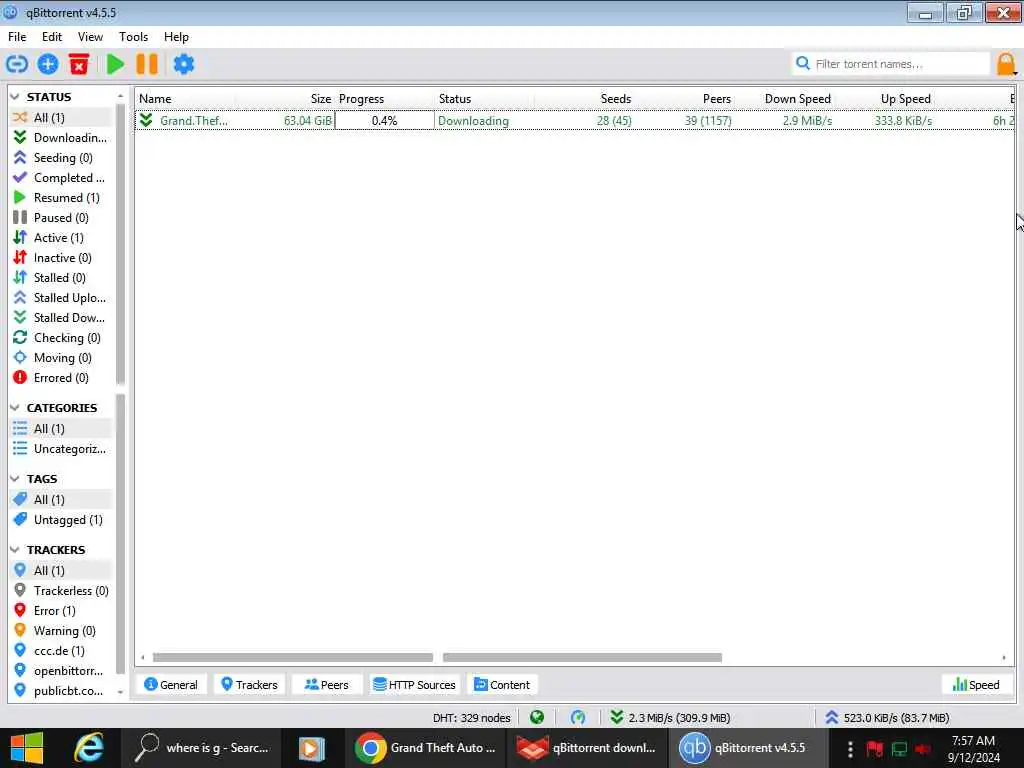The image size is (1024, 768).
Task: Select the Trackerless (0) filter
Action: tap(61, 590)
